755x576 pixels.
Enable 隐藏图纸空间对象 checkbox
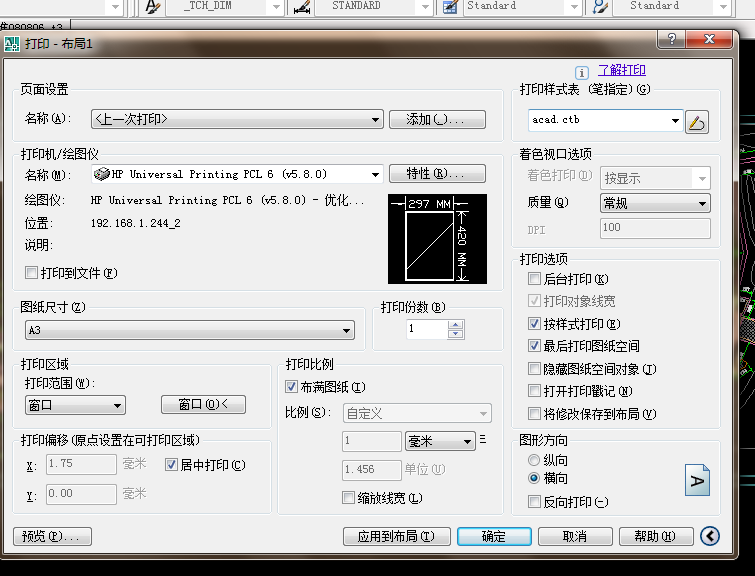coord(534,369)
